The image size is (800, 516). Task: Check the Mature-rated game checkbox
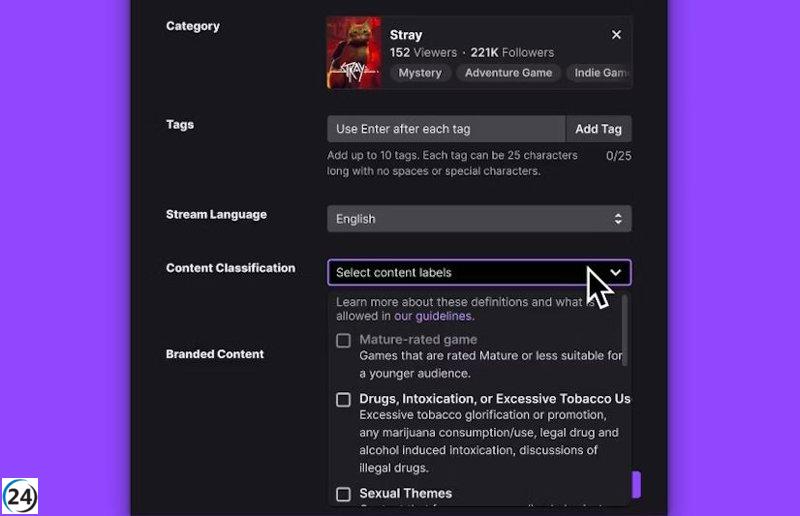click(343, 340)
